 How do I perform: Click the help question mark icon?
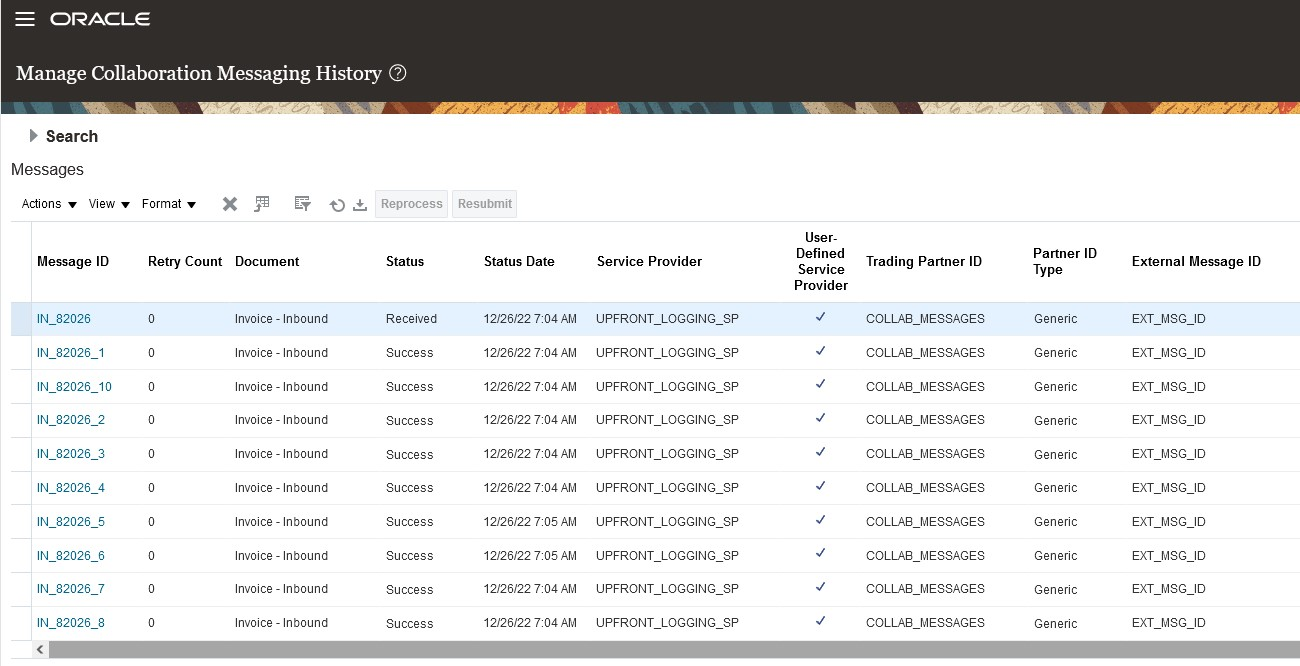tap(398, 73)
